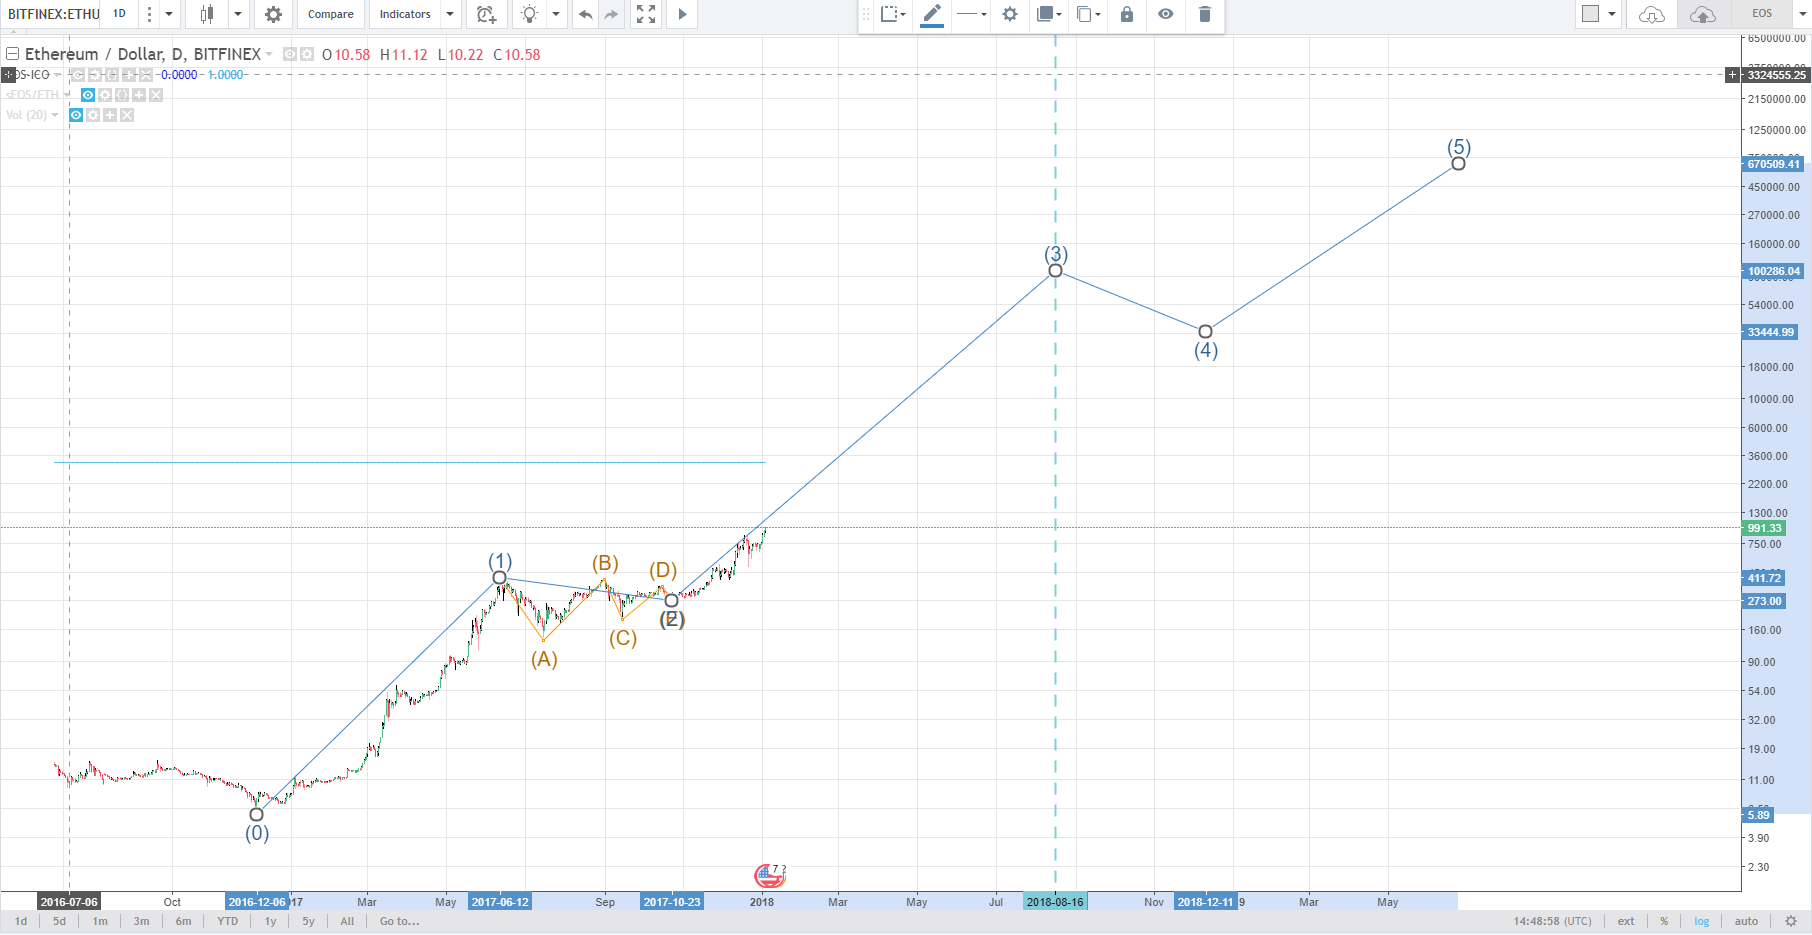Expand the lightbulb ideas dropdown arrow
This screenshot has width=1812, height=935.
pyautogui.click(x=556, y=14)
